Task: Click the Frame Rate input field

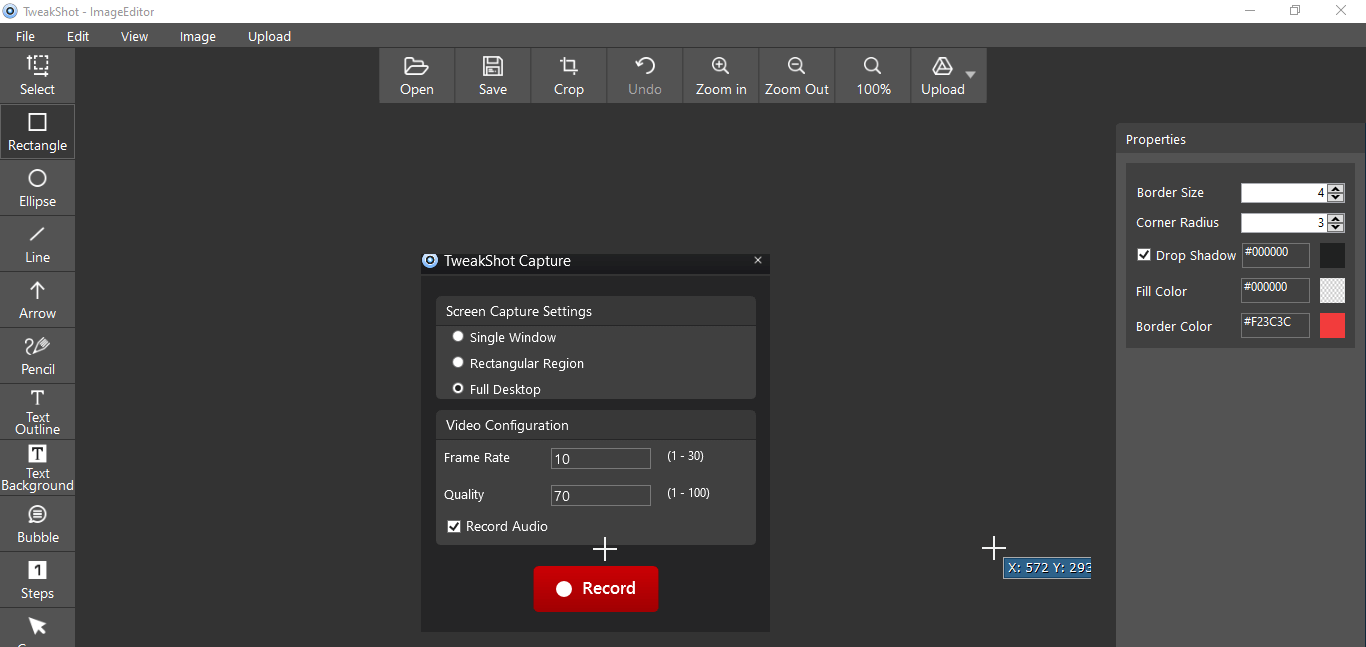Action: (601, 459)
